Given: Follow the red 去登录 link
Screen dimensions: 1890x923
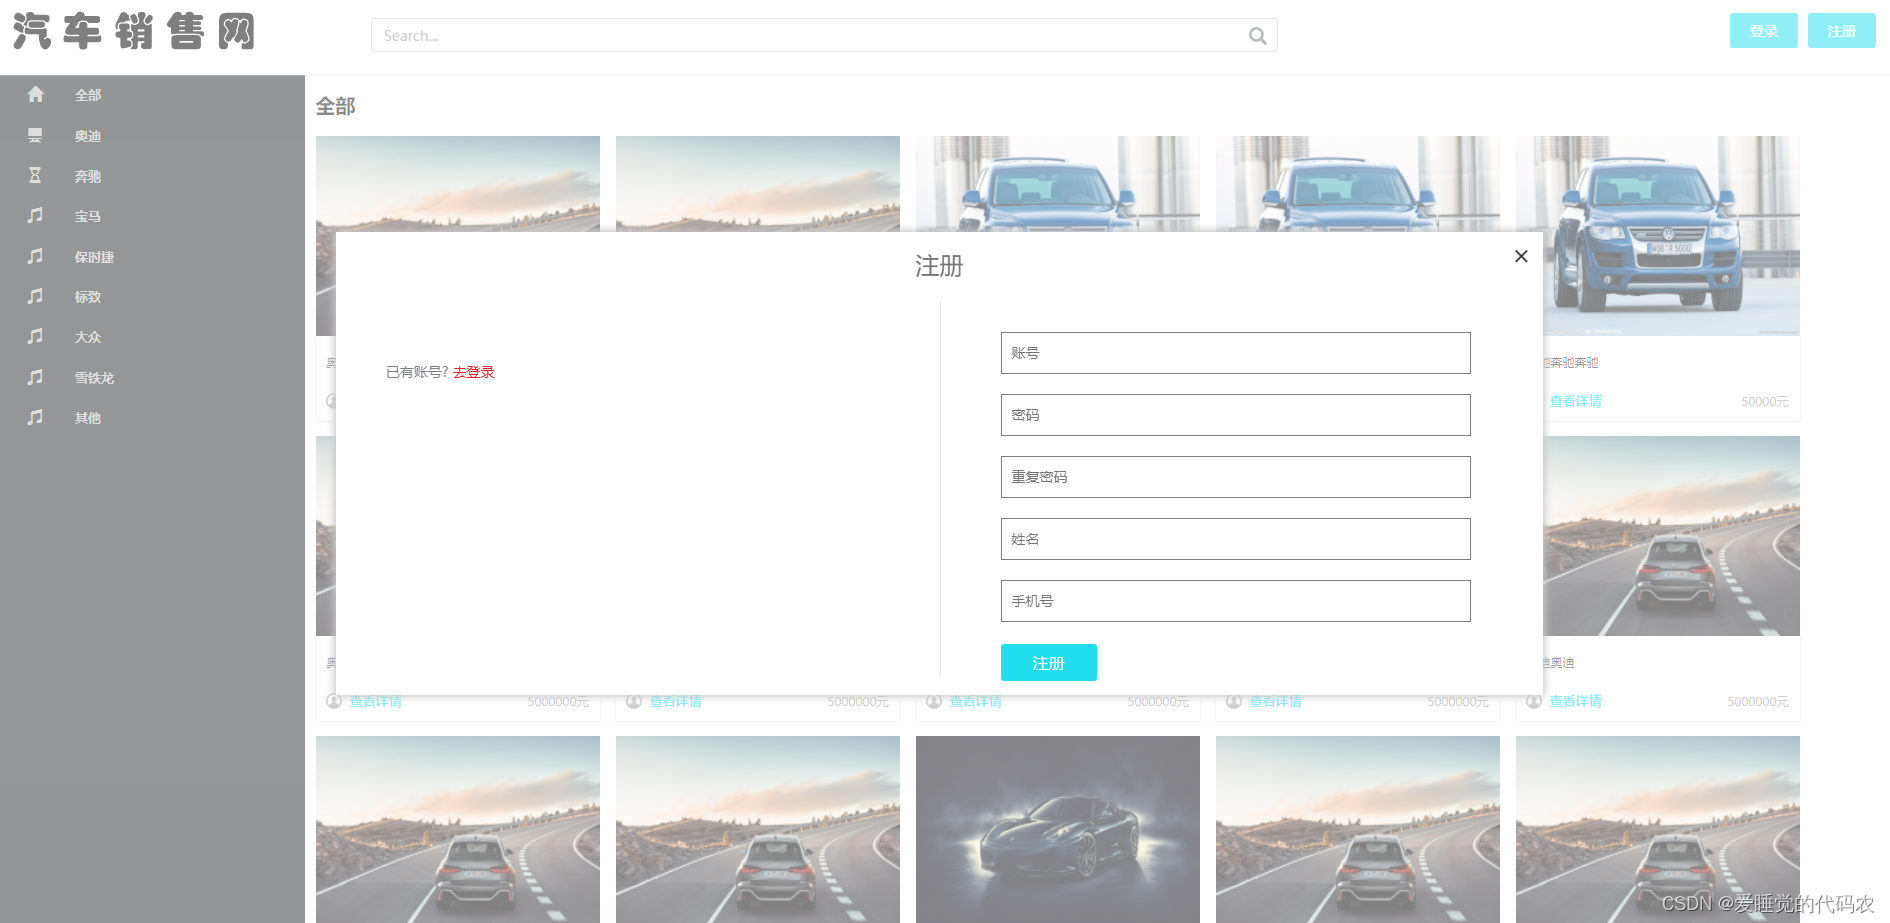Looking at the screenshot, I should click(x=474, y=372).
